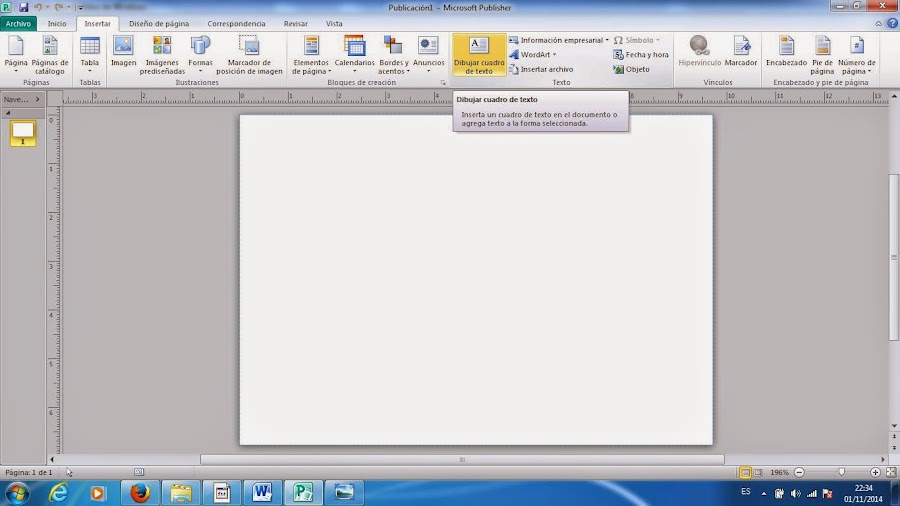Open Imágenes prediseñadas clip art

tap(162, 54)
